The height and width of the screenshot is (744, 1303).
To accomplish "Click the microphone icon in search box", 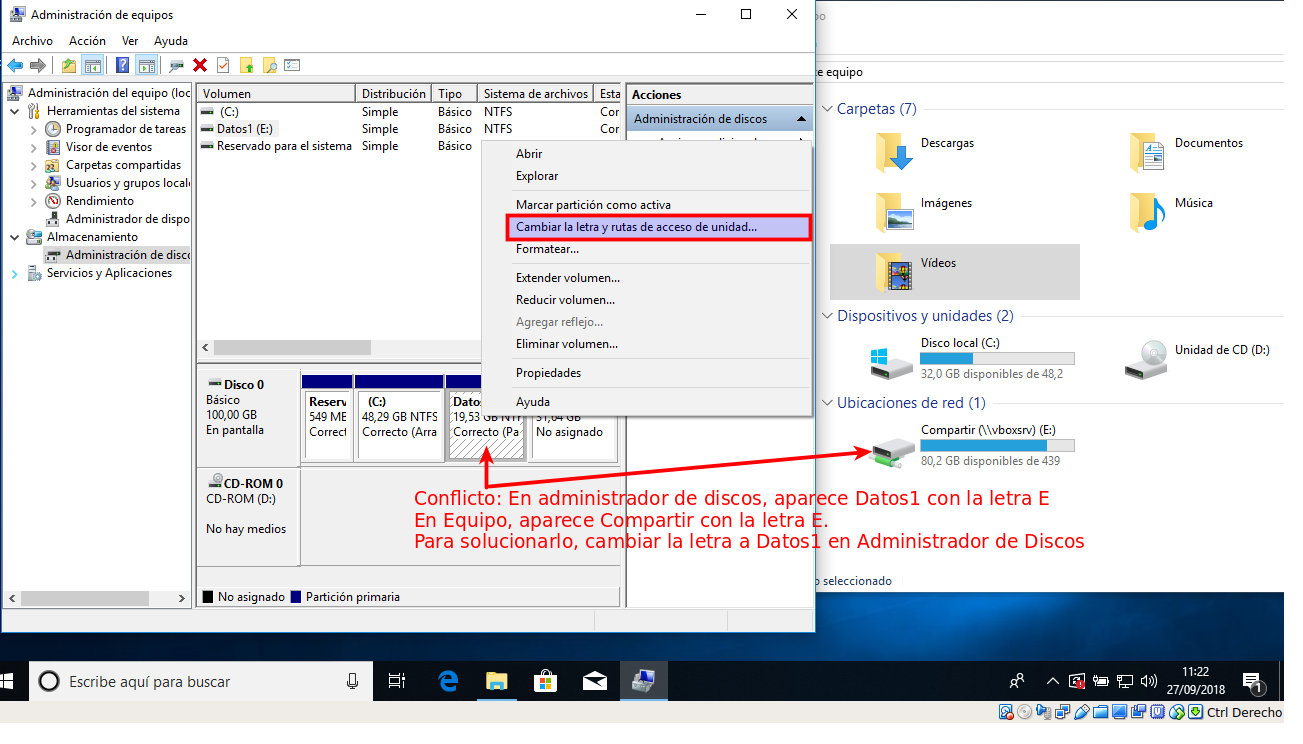I will [352, 681].
